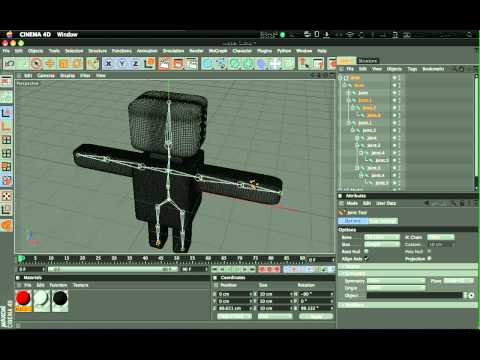Open the User Data menu in Attributes

pos(386,203)
